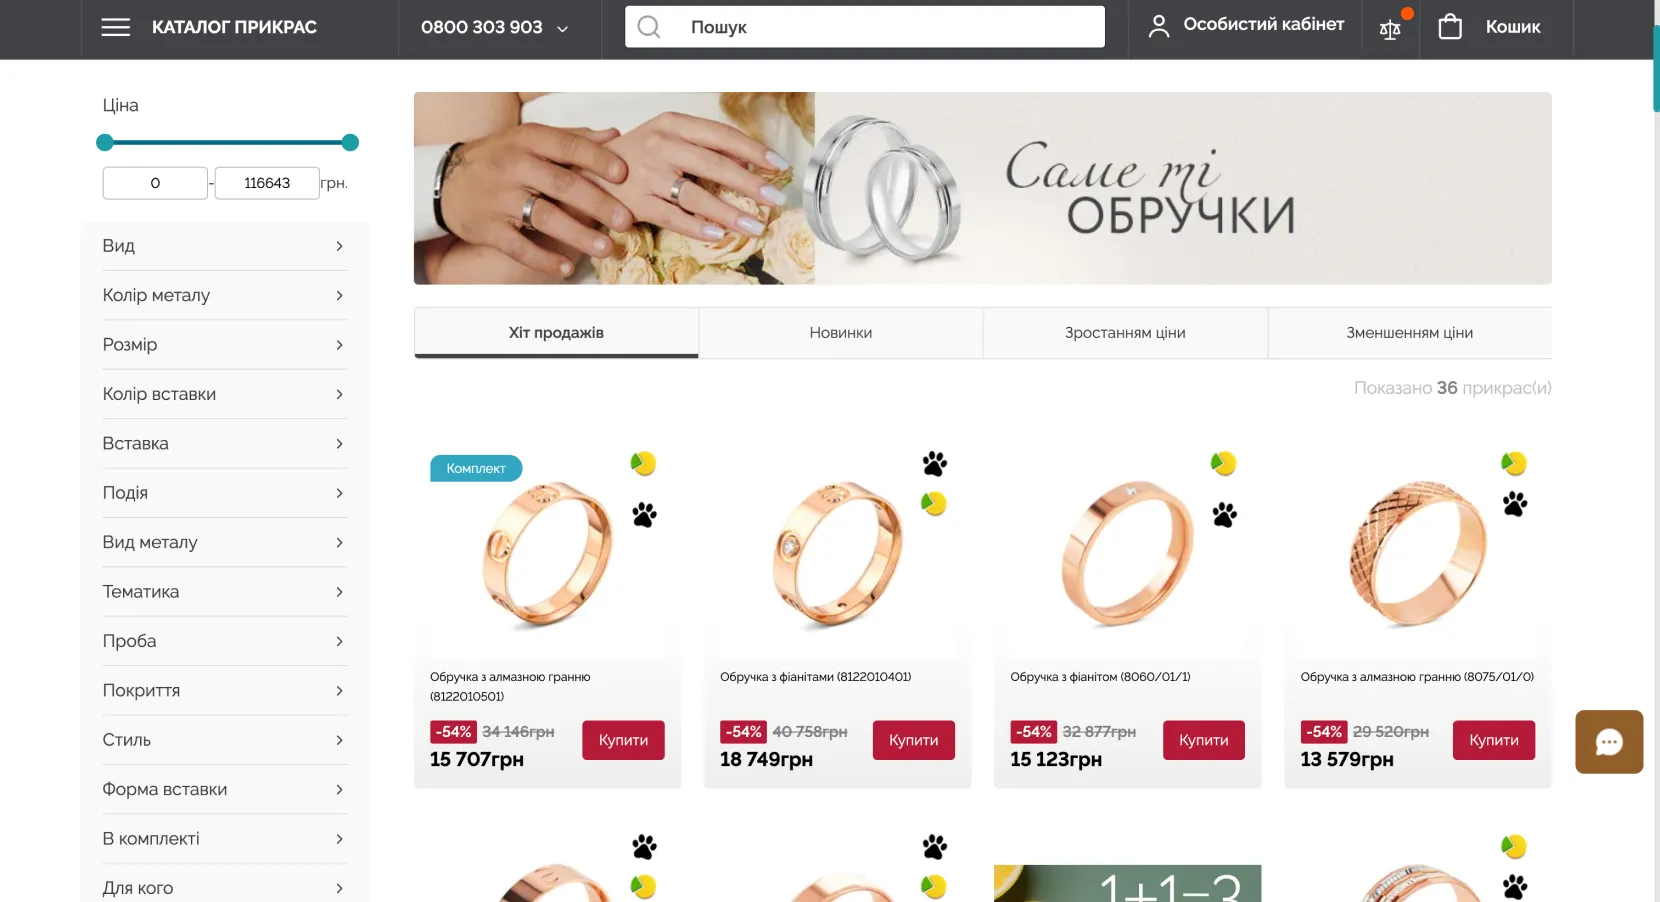
Task: Open the hamburger catalog menu icon
Action: [x=116, y=27]
